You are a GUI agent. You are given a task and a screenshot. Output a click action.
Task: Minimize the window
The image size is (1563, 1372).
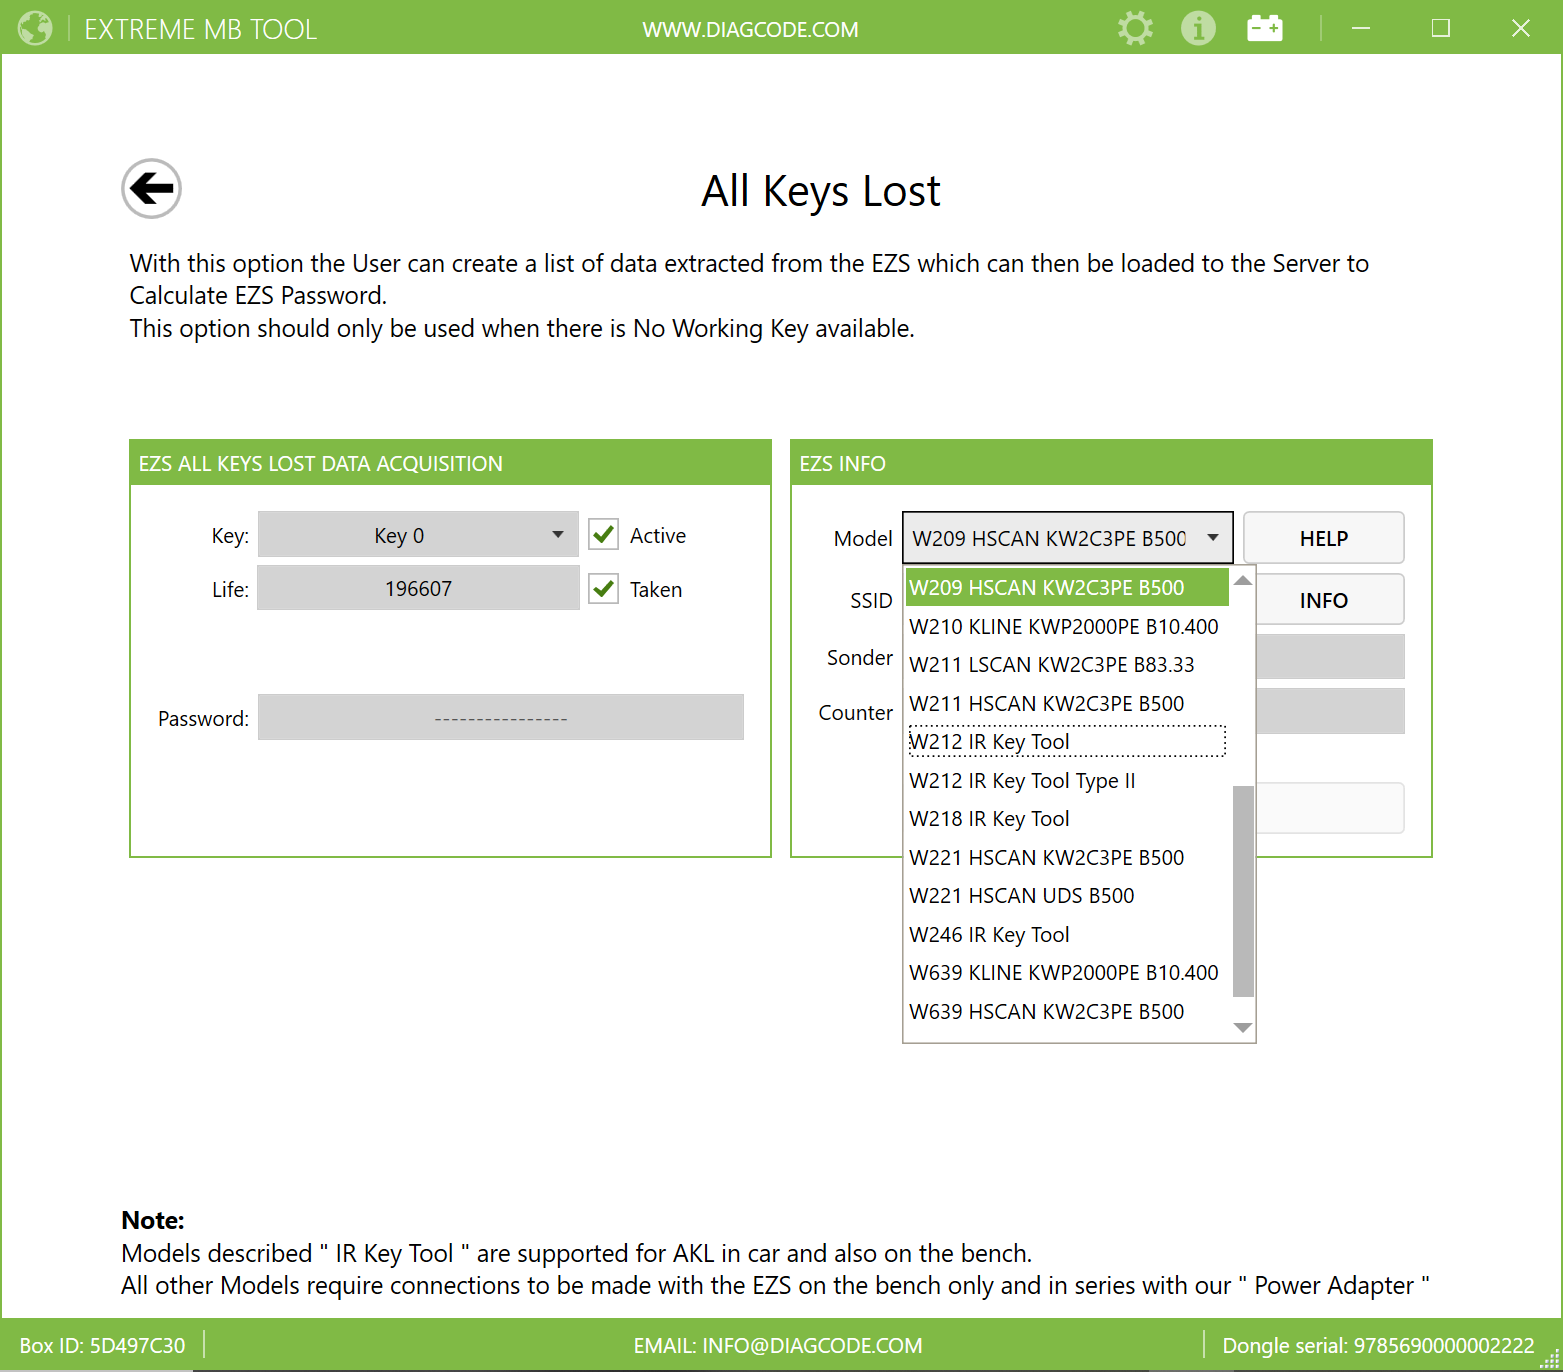coord(1360,28)
